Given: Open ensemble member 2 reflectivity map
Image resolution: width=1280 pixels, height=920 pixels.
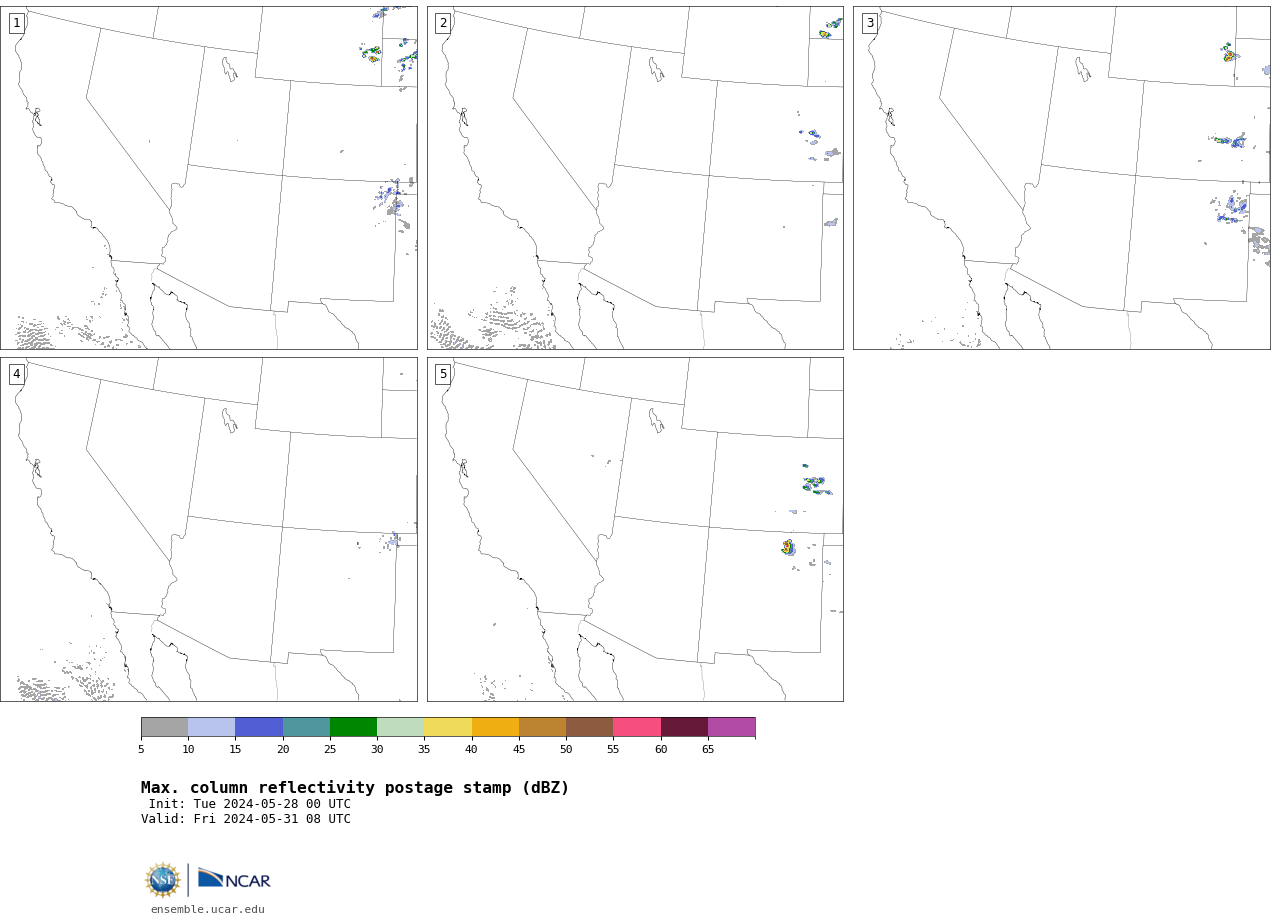Looking at the screenshot, I should click(635, 178).
